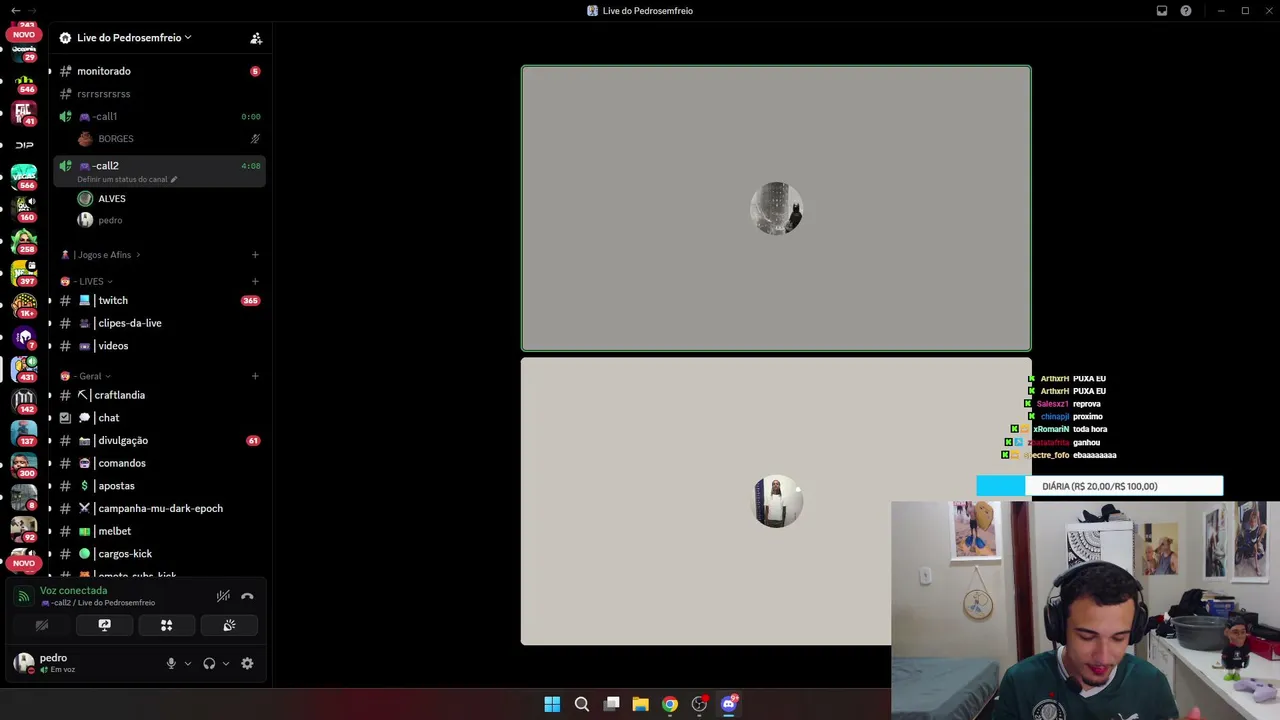Open the invite people icon beside the server name
This screenshot has height=720, width=1280.
[x=256, y=38]
